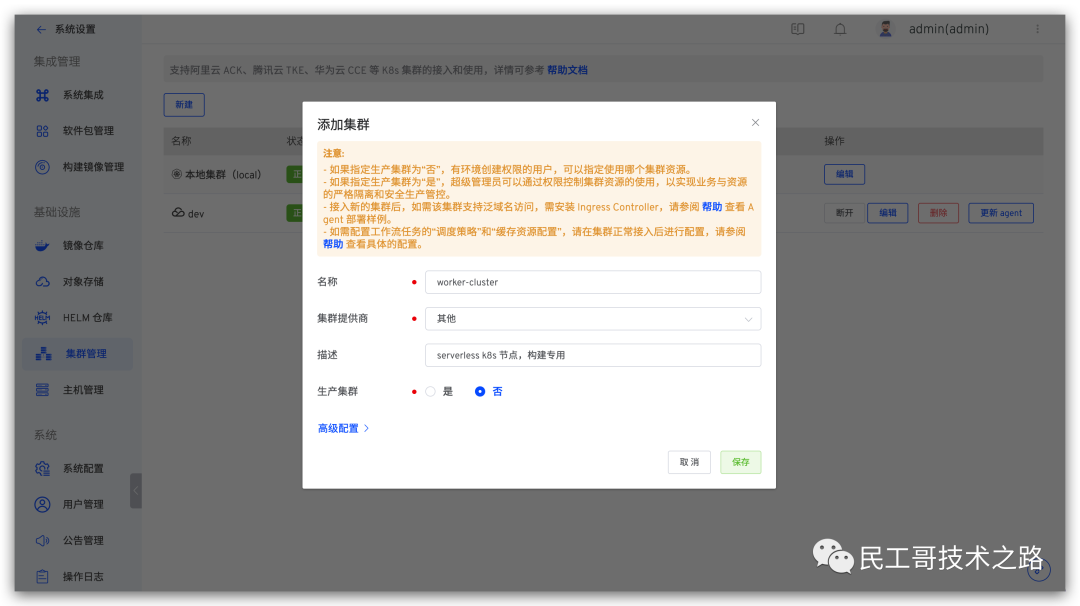Image resolution: width=1080 pixels, height=606 pixels.
Task: Go to 系统集成 in the sidebar
Action: click(x=82, y=95)
